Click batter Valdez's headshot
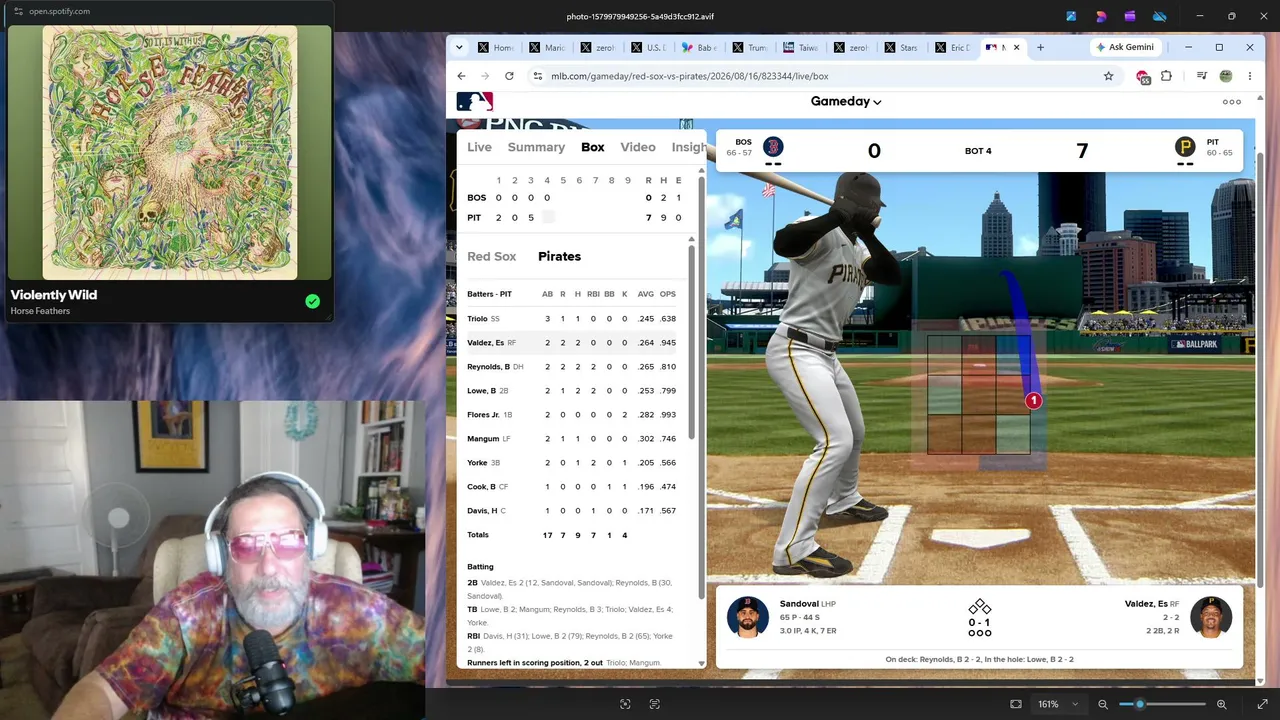This screenshot has width=1280, height=720. pyautogui.click(x=1211, y=617)
